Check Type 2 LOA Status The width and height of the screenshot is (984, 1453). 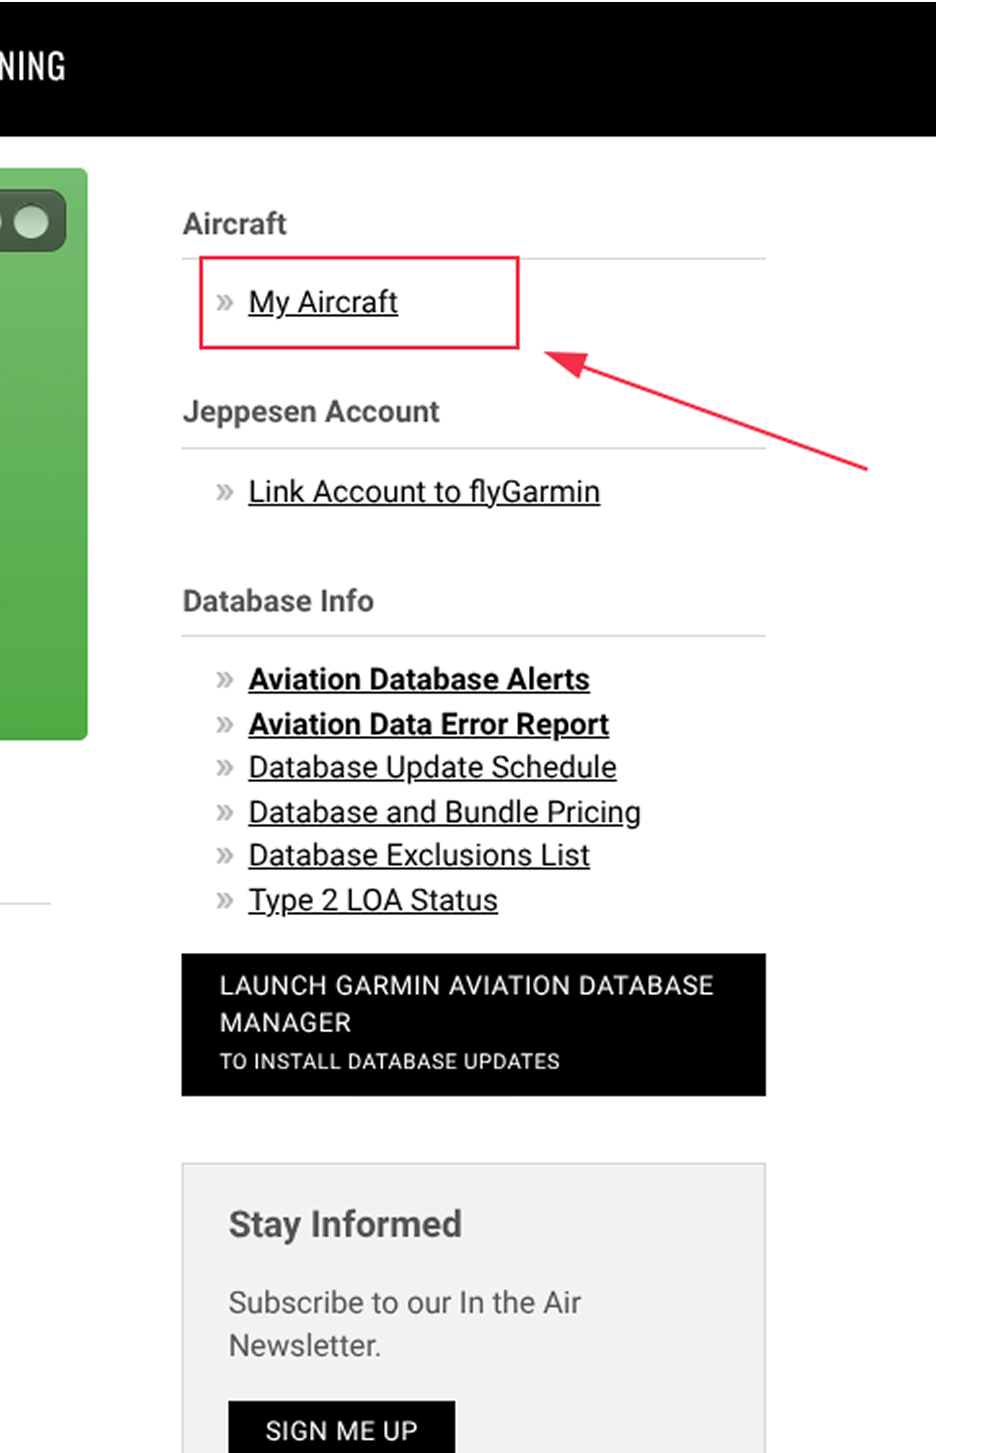click(x=373, y=900)
